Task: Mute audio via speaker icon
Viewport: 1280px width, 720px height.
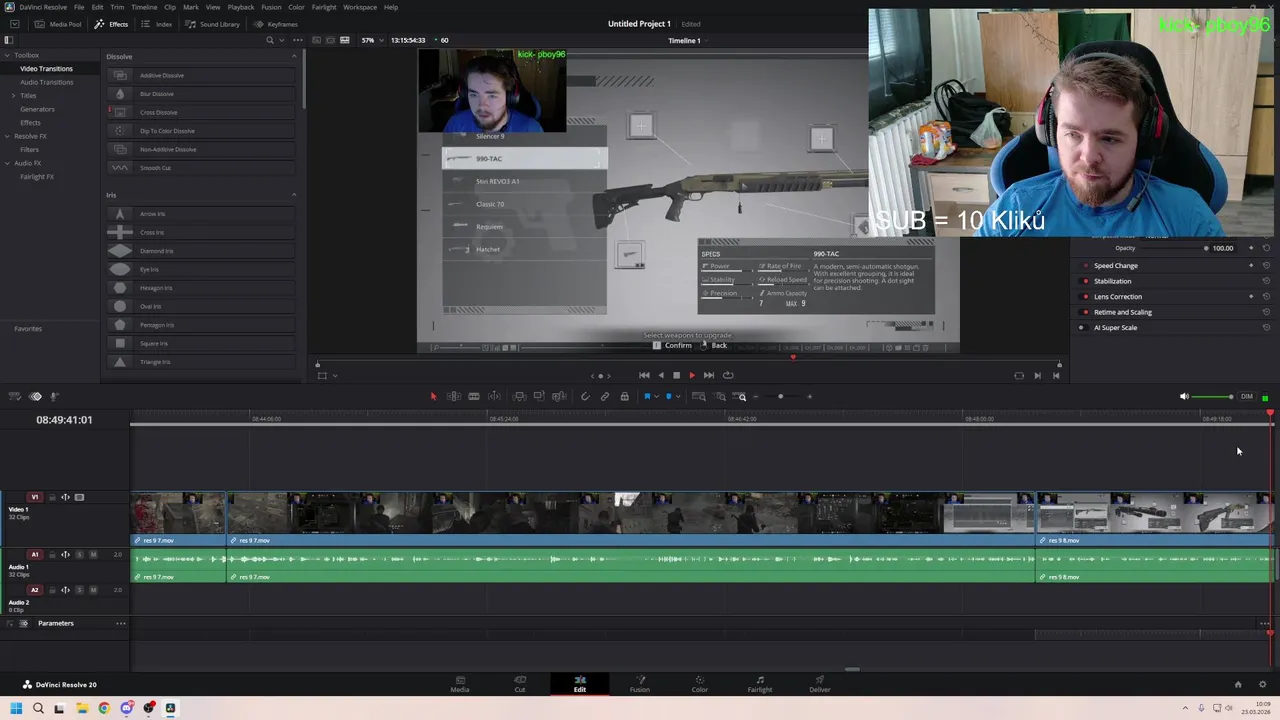Action: (x=1184, y=397)
